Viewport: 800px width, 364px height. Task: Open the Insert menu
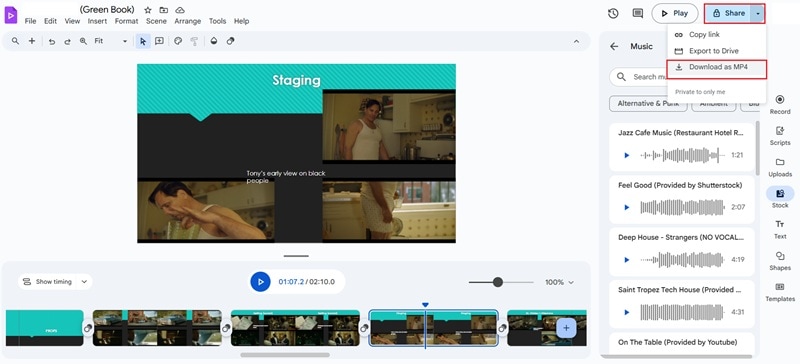tap(97, 21)
